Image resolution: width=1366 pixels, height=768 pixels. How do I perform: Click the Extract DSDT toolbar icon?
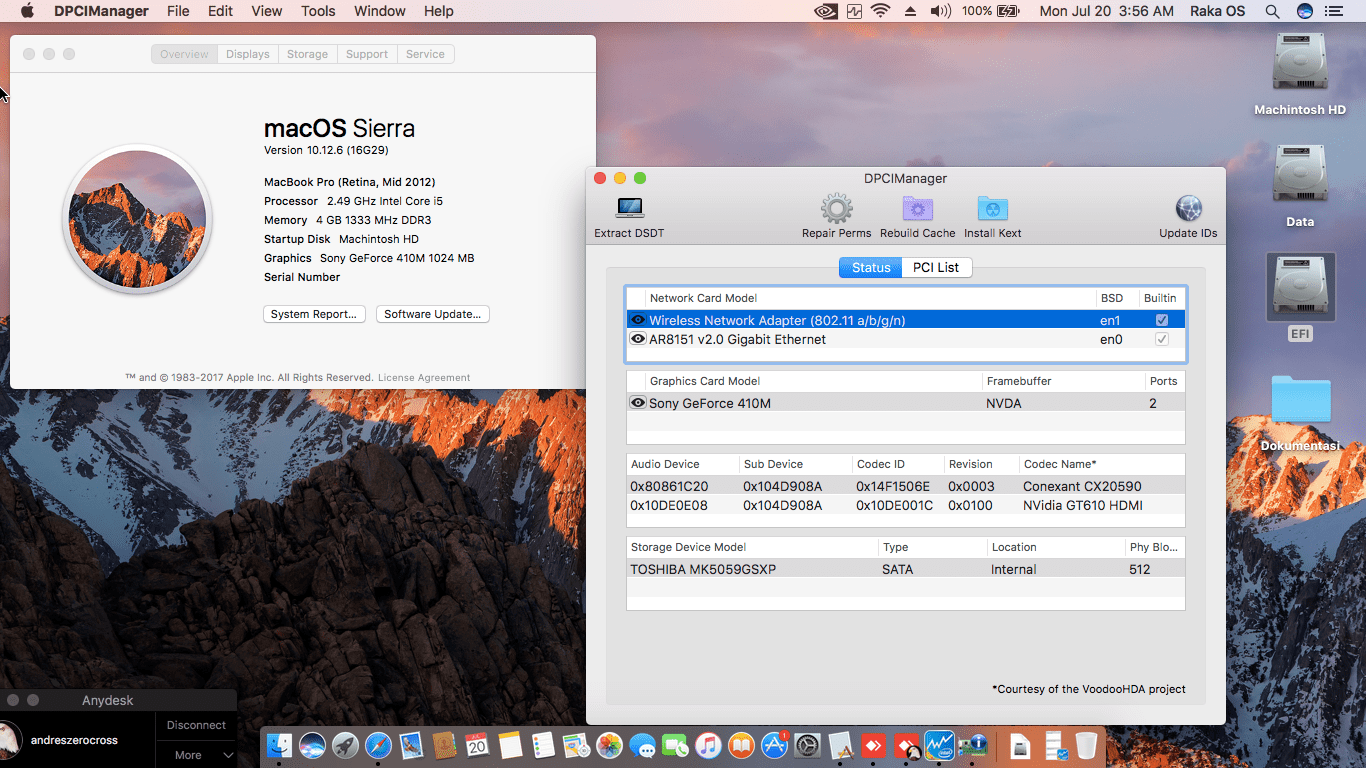click(629, 208)
